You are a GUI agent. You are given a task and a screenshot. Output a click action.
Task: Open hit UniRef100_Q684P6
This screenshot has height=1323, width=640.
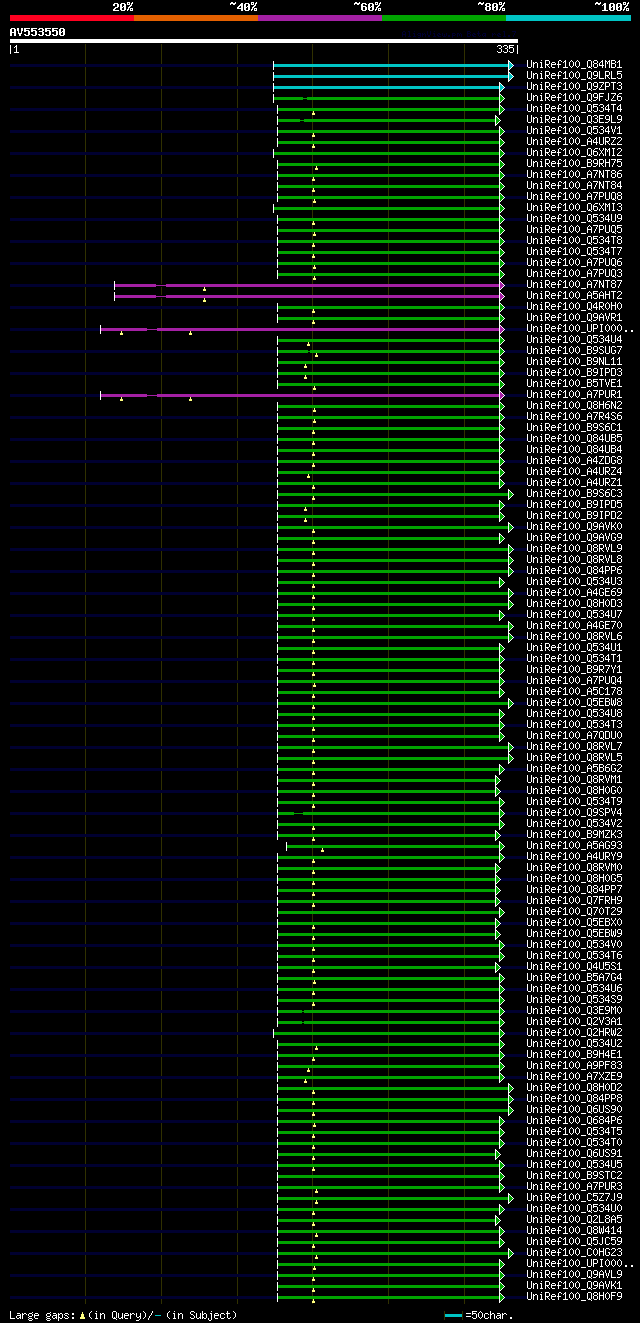point(574,1121)
